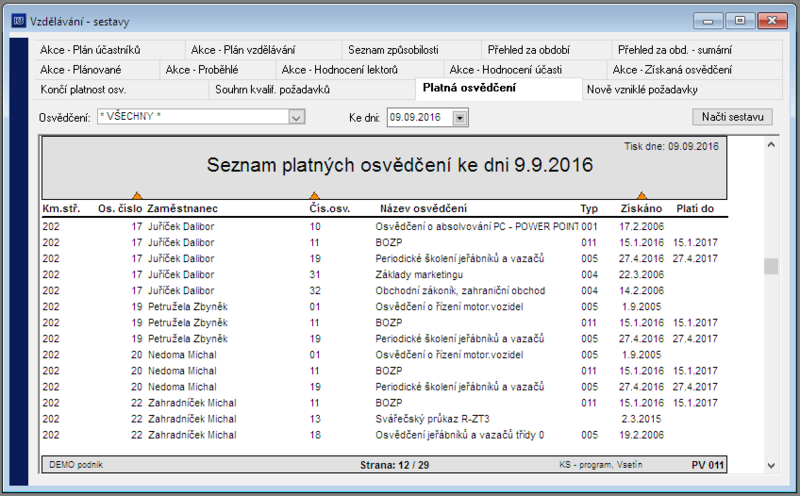The image size is (800, 496).
Task: Click the Název osvědčení column header
Action: pyautogui.click(x=423, y=209)
